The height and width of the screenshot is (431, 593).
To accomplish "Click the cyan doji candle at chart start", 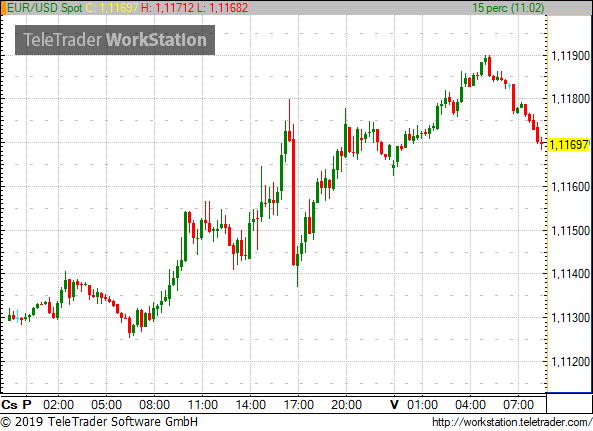I will [x=17, y=316].
